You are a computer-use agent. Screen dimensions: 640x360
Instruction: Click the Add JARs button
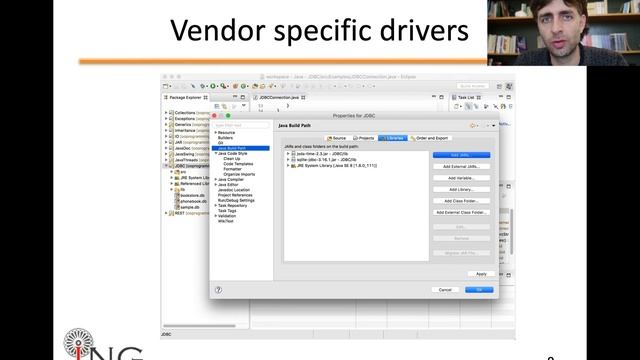point(461,155)
